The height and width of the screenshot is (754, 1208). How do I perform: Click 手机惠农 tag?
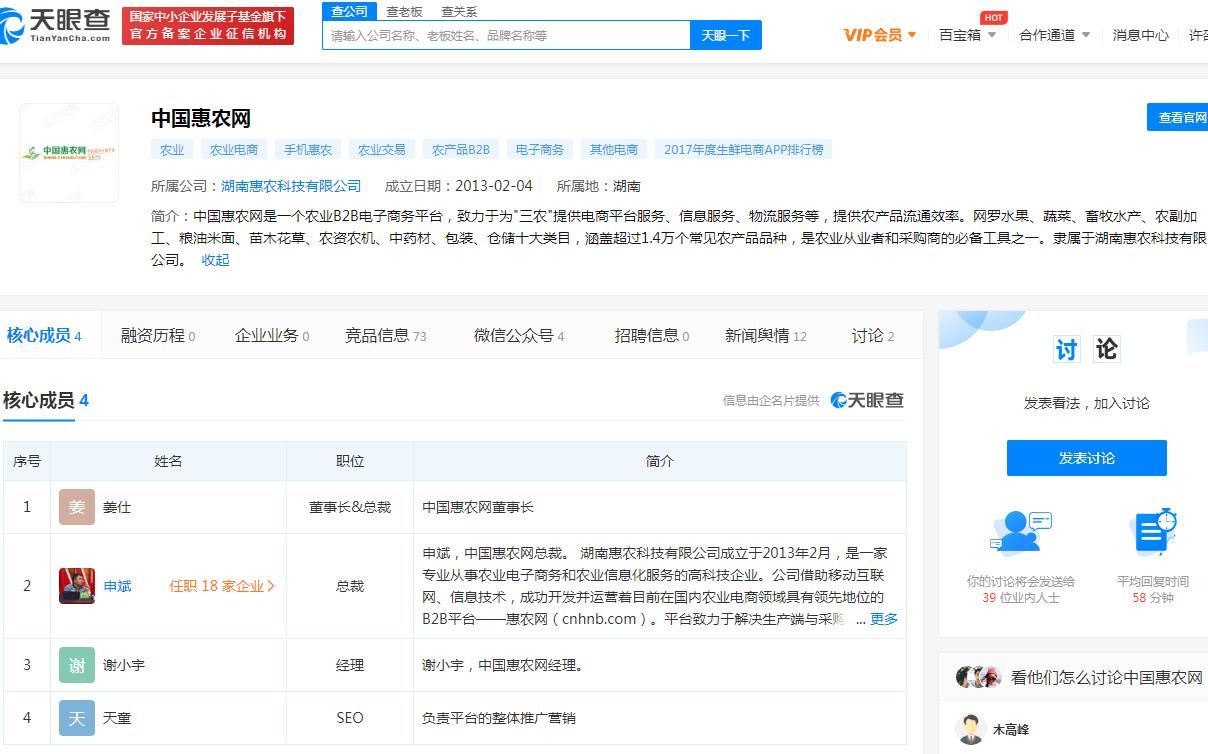[308, 150]
